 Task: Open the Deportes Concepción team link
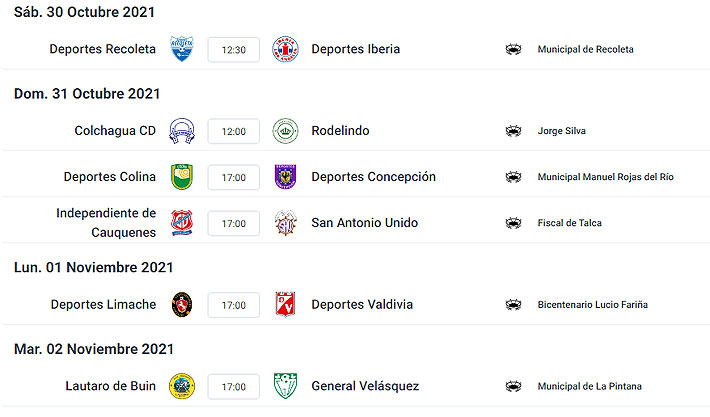tap(373, 177)
